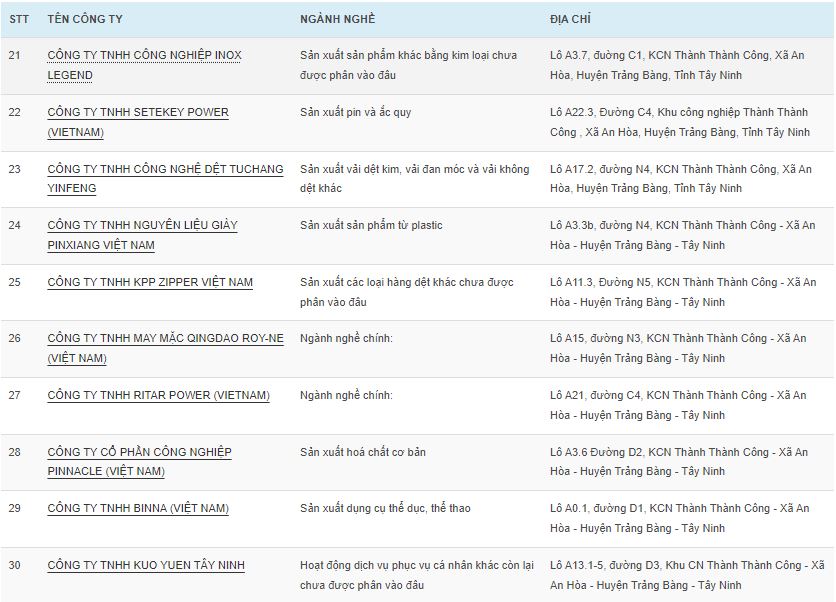Click the 'Sản xuất sản phẩm từ plastic' cell
Image resolution: width=836 pixels, height=602 pixels.
(x=371, y=226)
